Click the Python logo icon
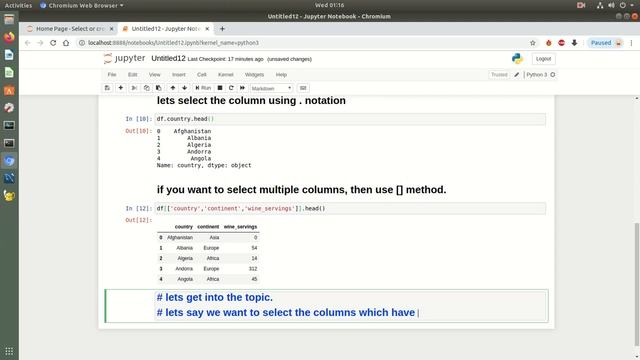 point(518,59)
